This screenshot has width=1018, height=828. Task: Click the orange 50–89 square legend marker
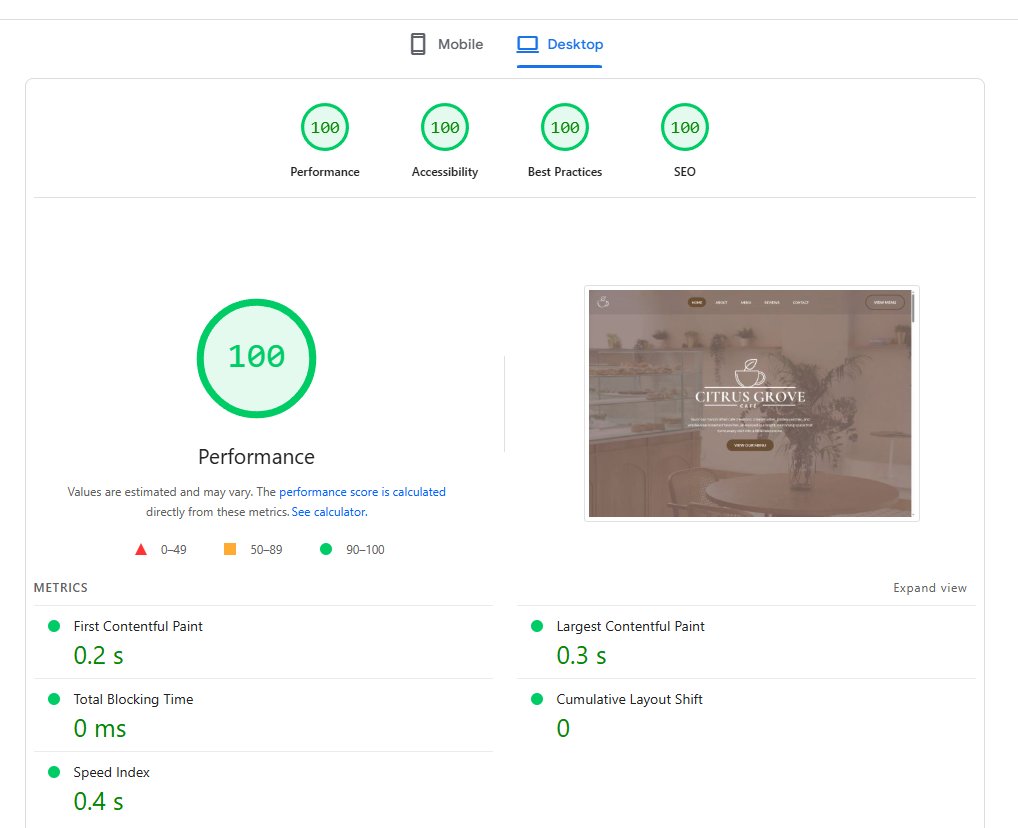(229, 548)
